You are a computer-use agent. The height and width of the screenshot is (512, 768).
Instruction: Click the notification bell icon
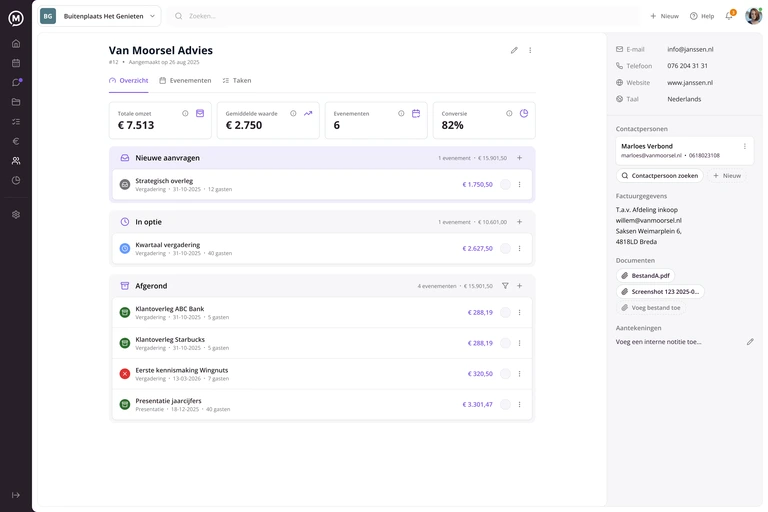coord(729,16)
